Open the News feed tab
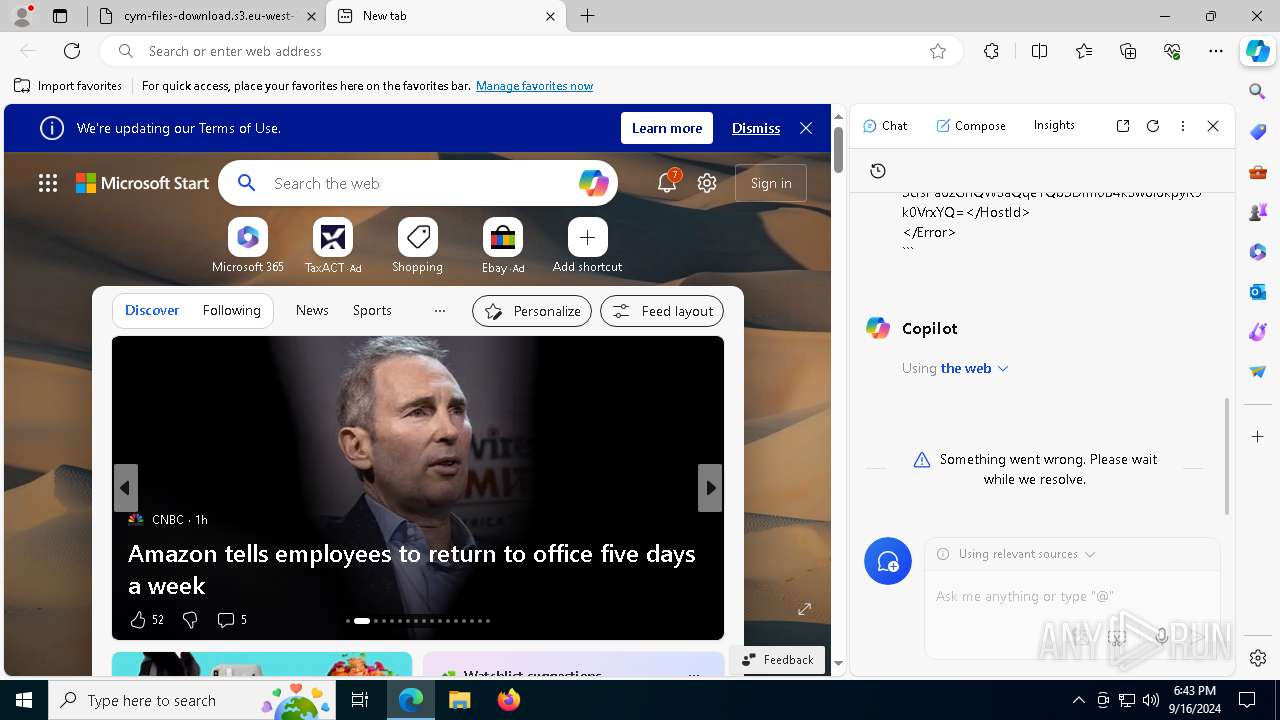Screen dimensions: 1280x720 312,311
